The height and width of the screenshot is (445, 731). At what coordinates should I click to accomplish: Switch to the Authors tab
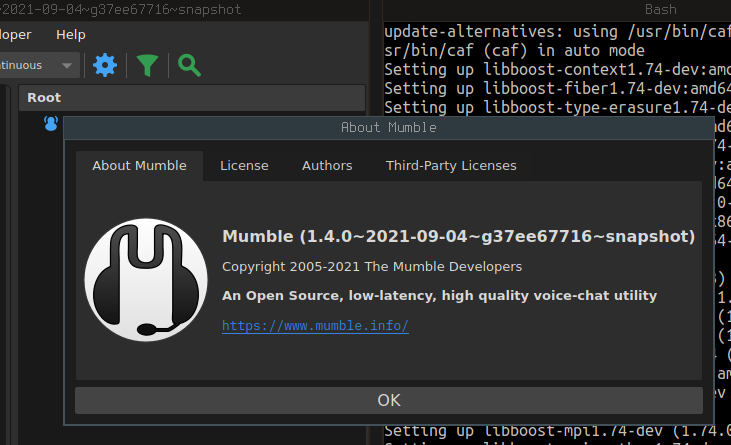(x=327, y=165)
